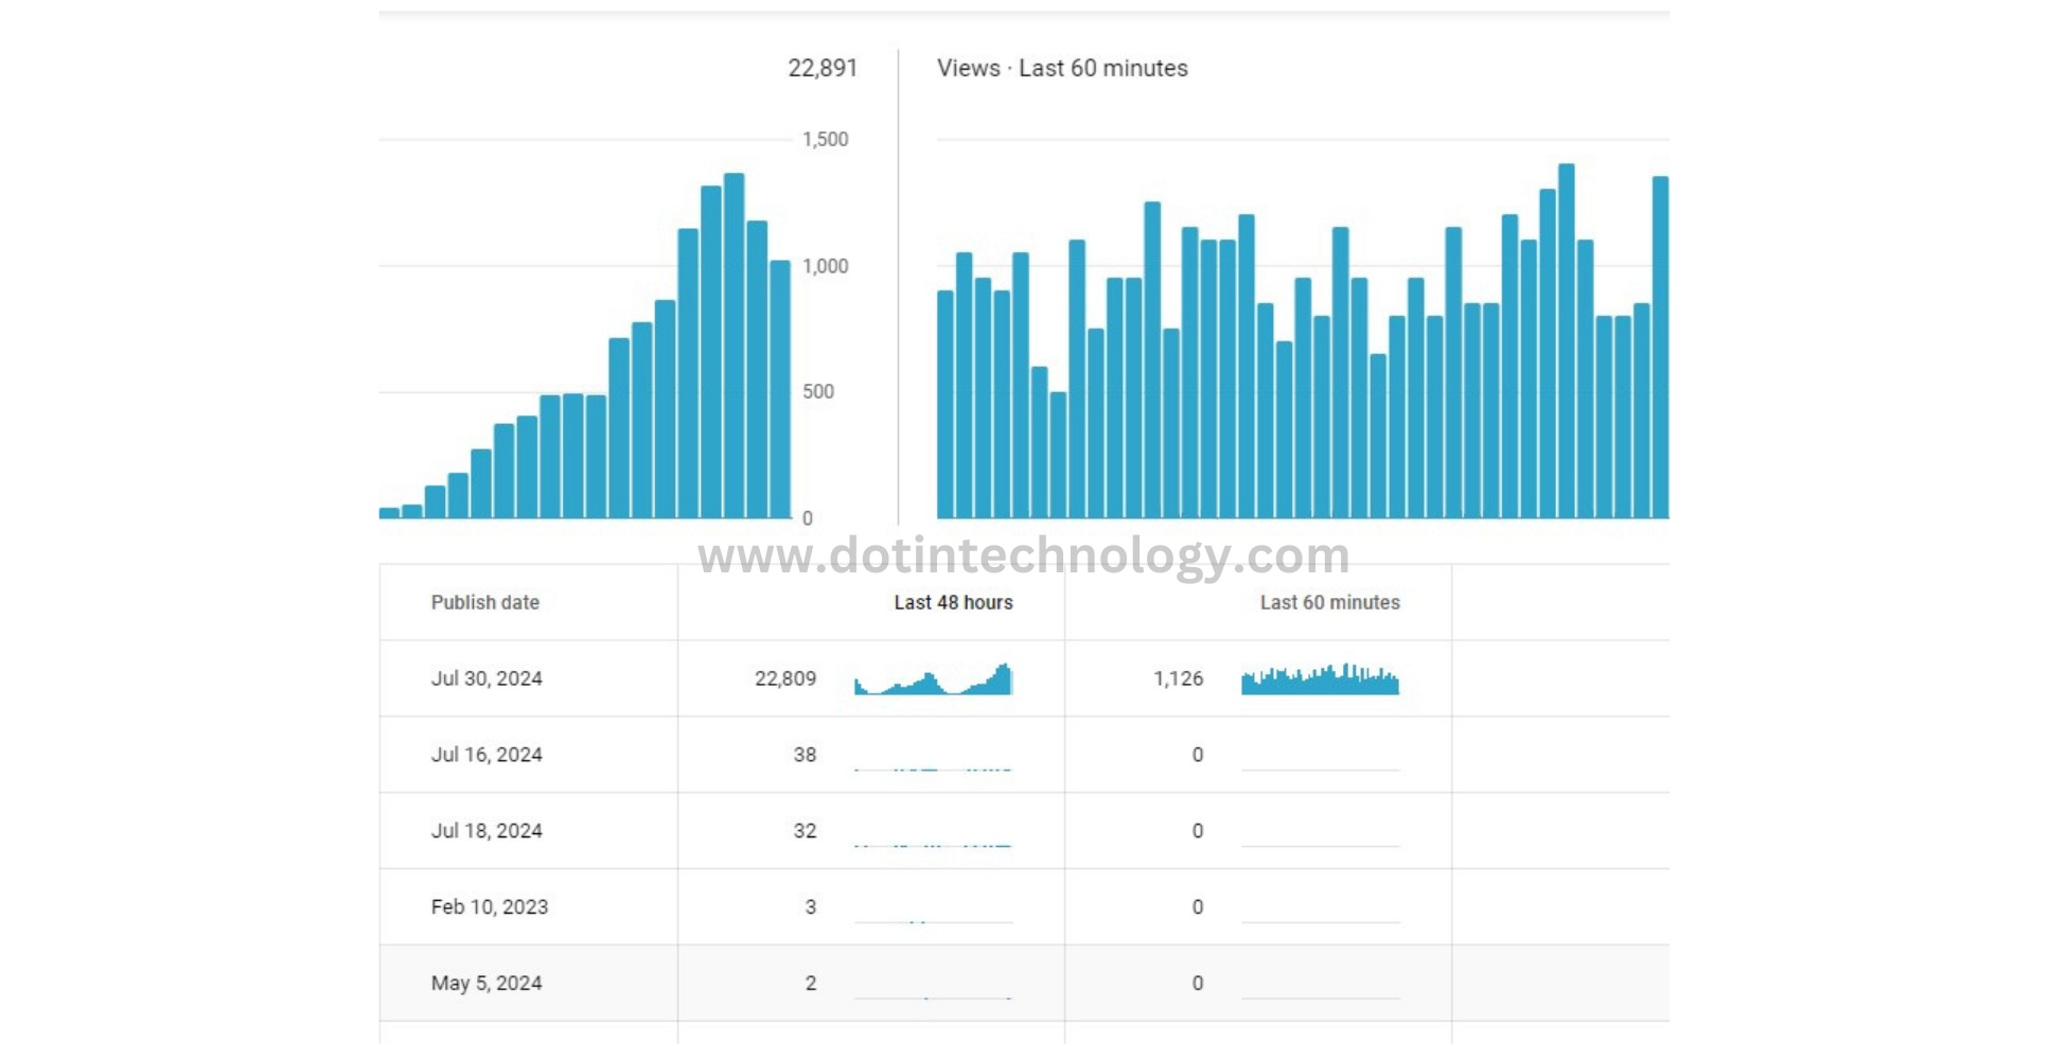
Task: Click the tallest bar in the 48-hour chart
Action: pyautogui.click(x=734, y=346)
